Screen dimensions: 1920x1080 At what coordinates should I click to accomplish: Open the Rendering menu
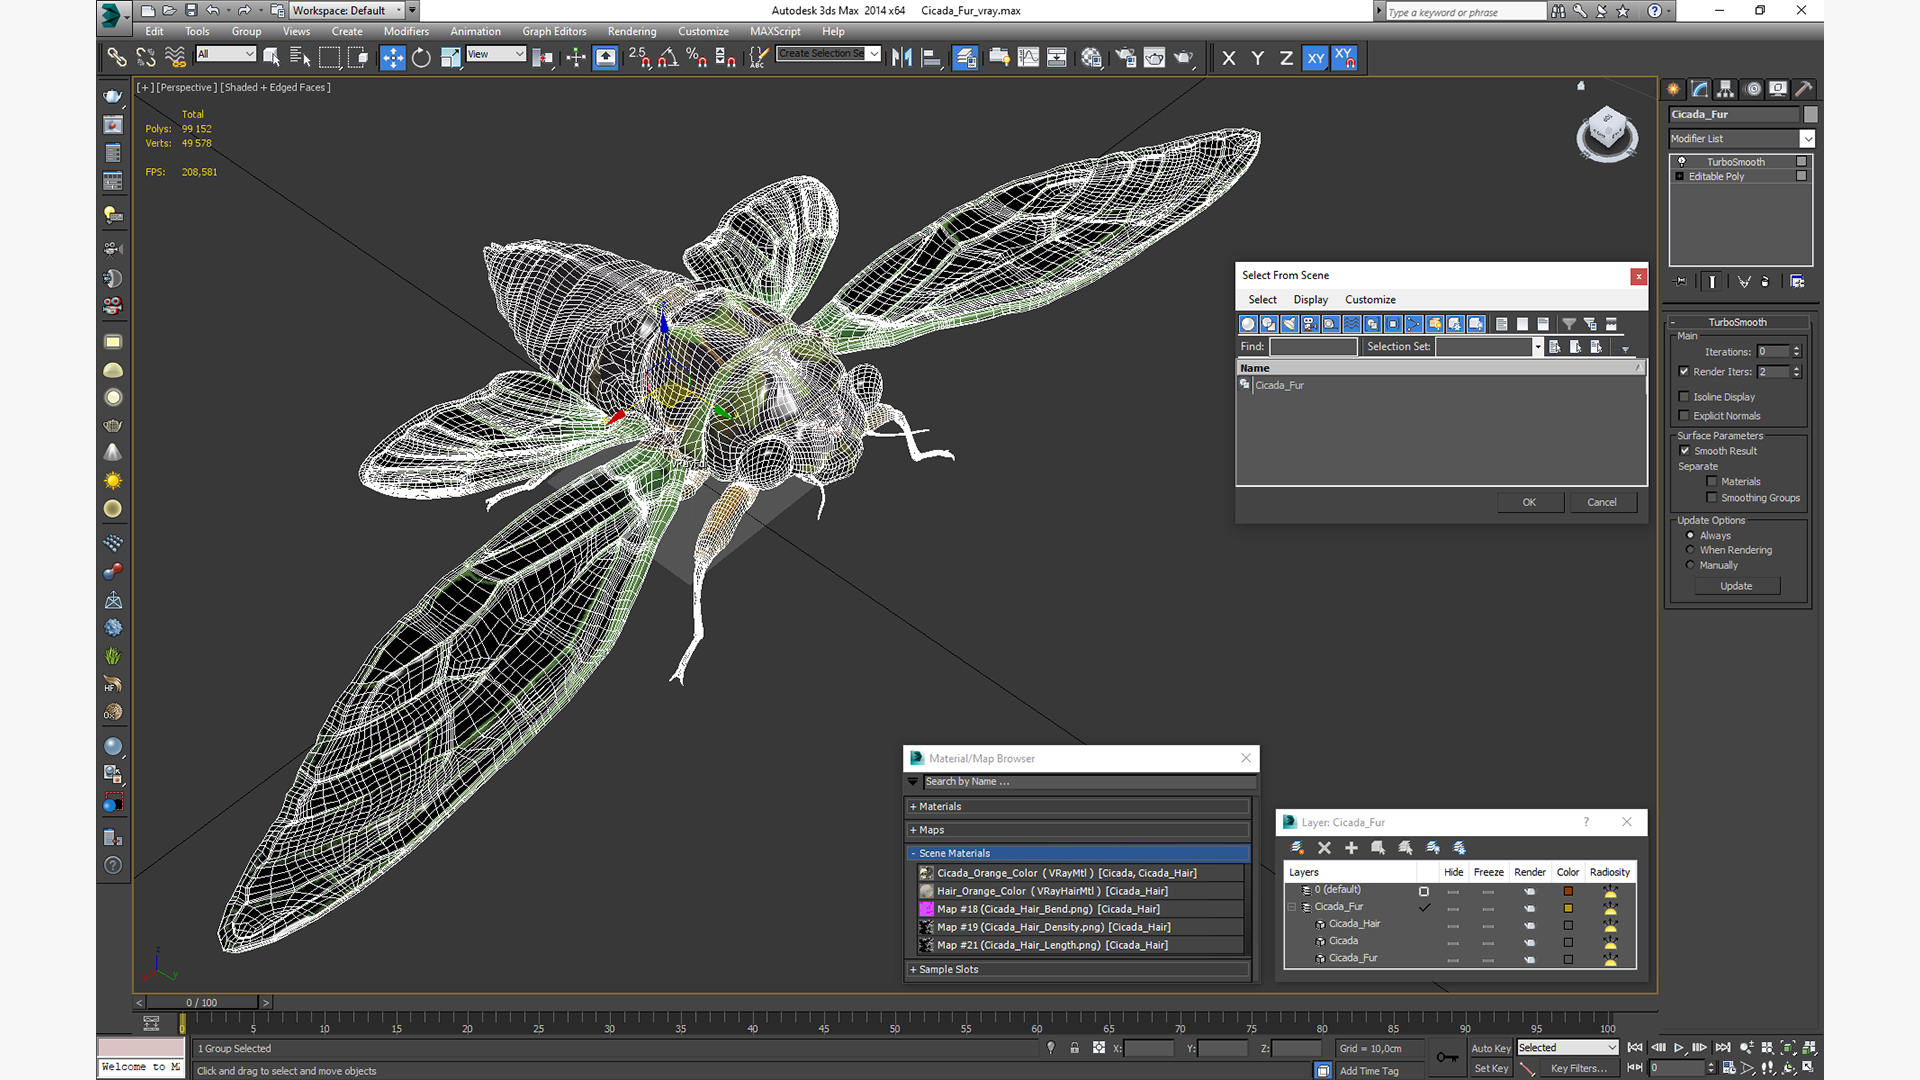click(631, 31)
